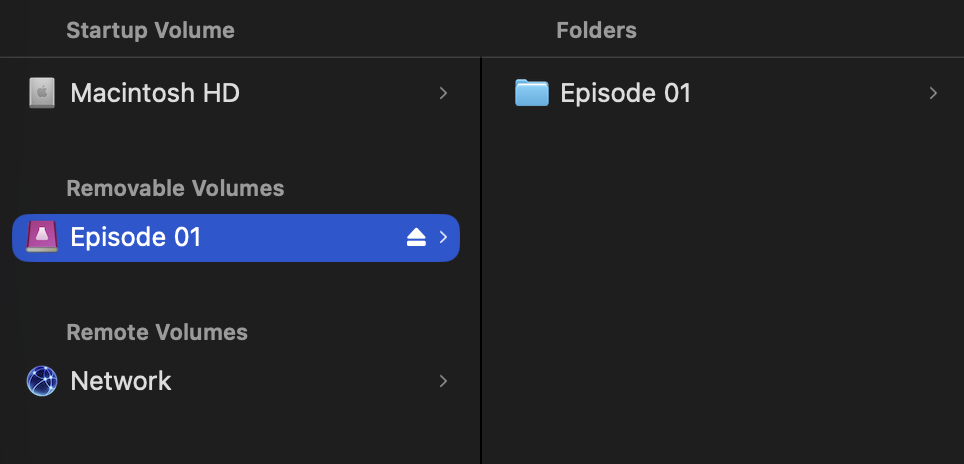Select the Network label in Remote Volumes

[121, 381]
